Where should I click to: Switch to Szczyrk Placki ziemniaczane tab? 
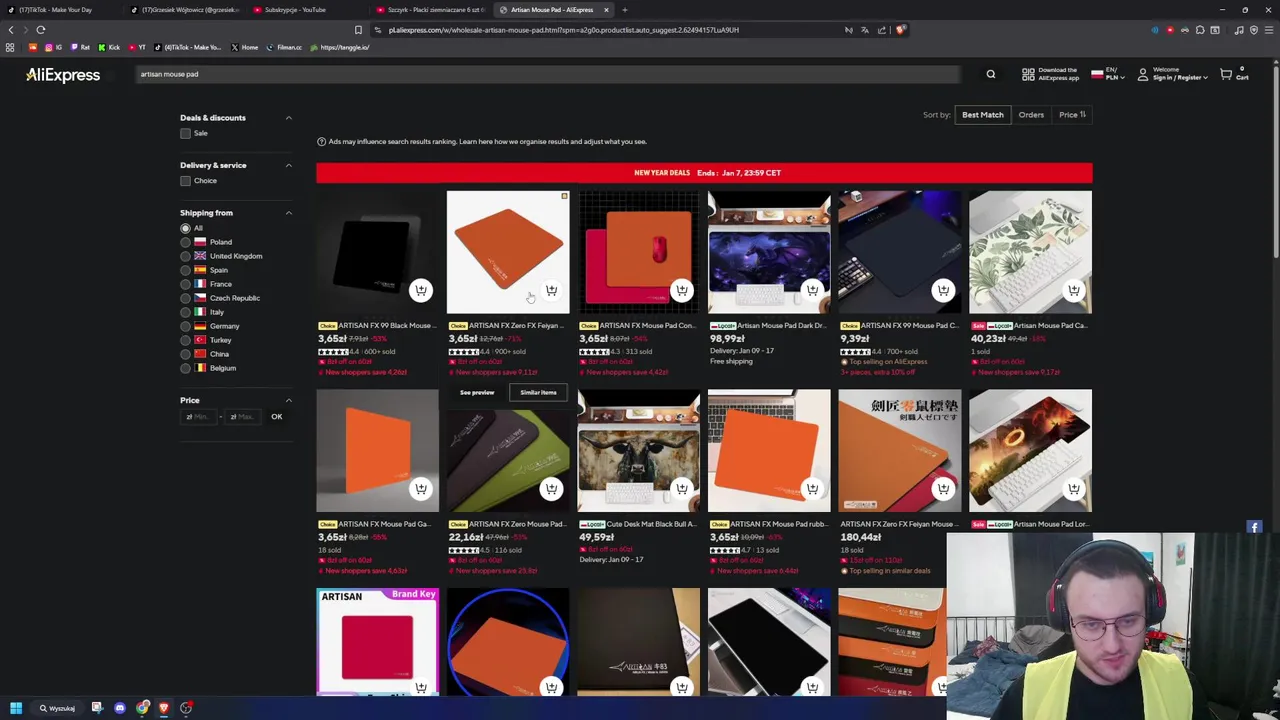(x=434, y=10)
